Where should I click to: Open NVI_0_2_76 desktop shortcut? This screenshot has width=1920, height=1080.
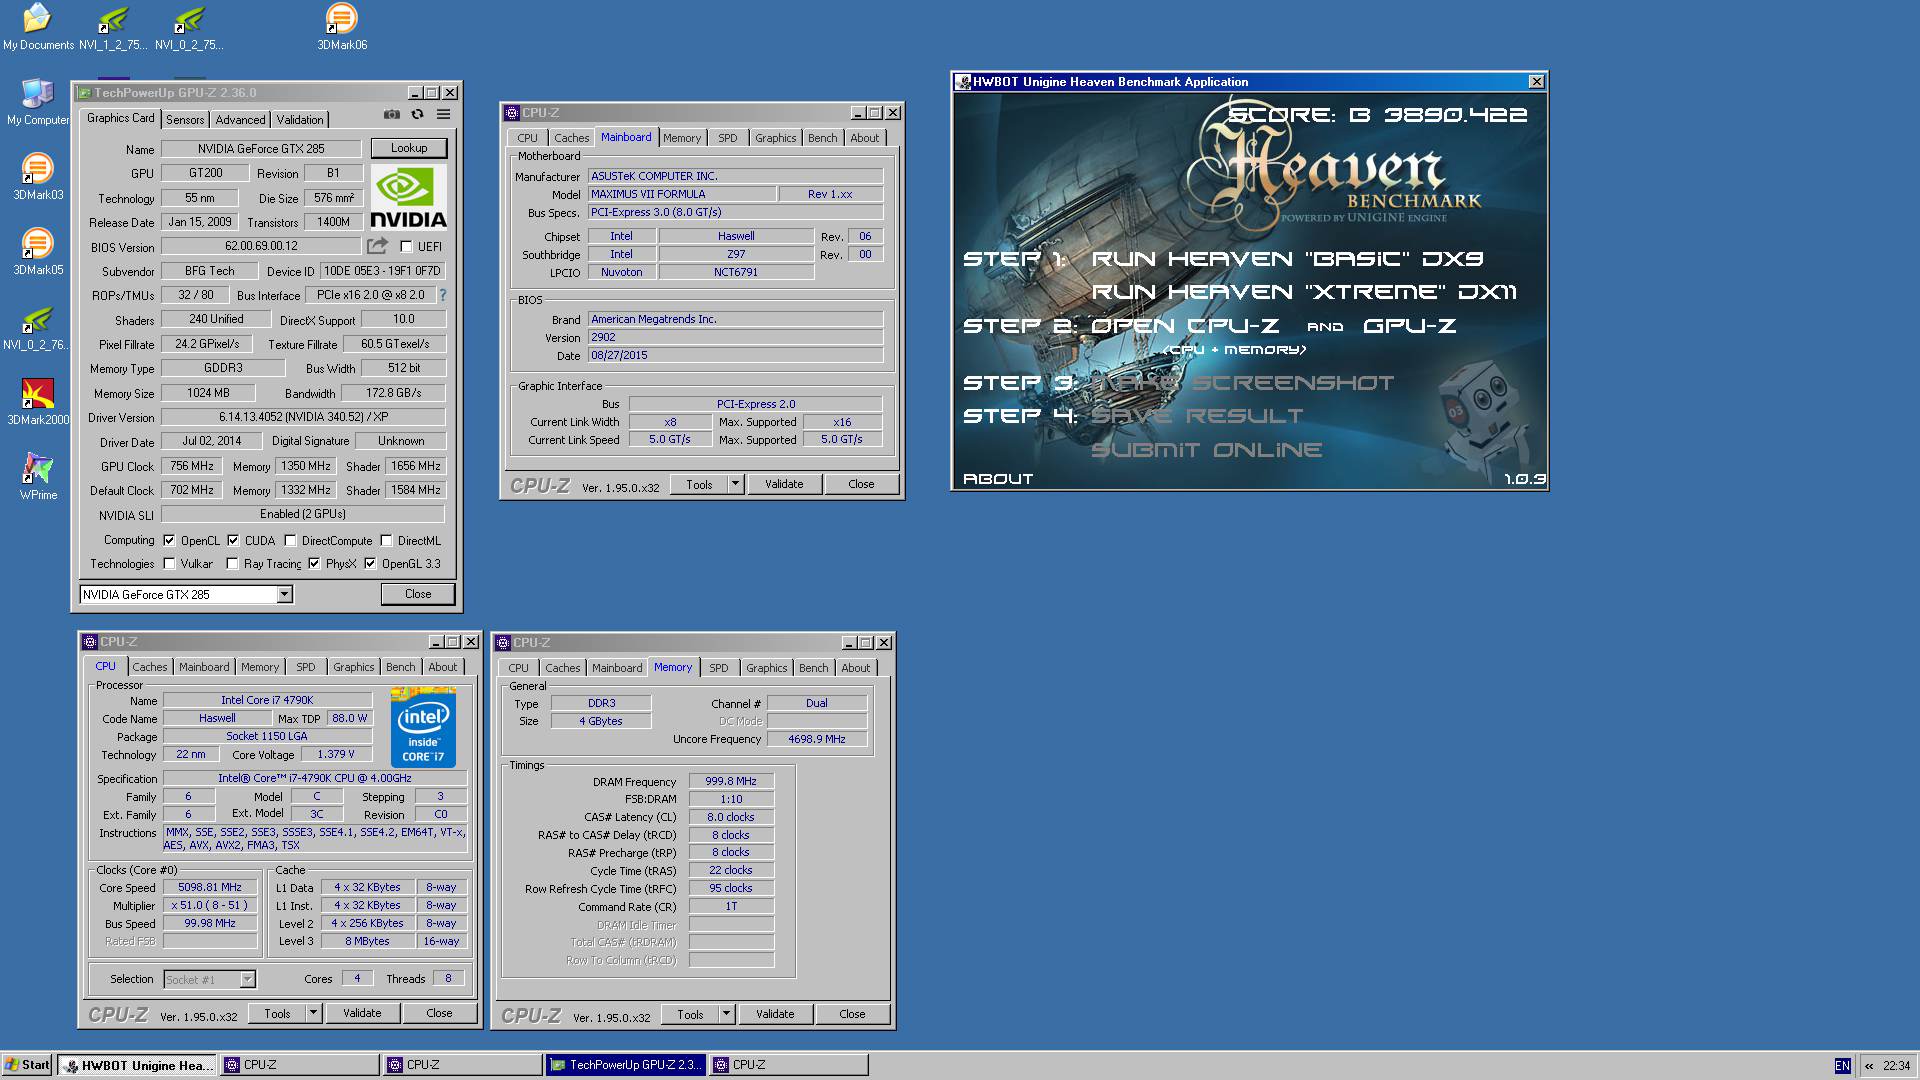(x=38, y=327)
